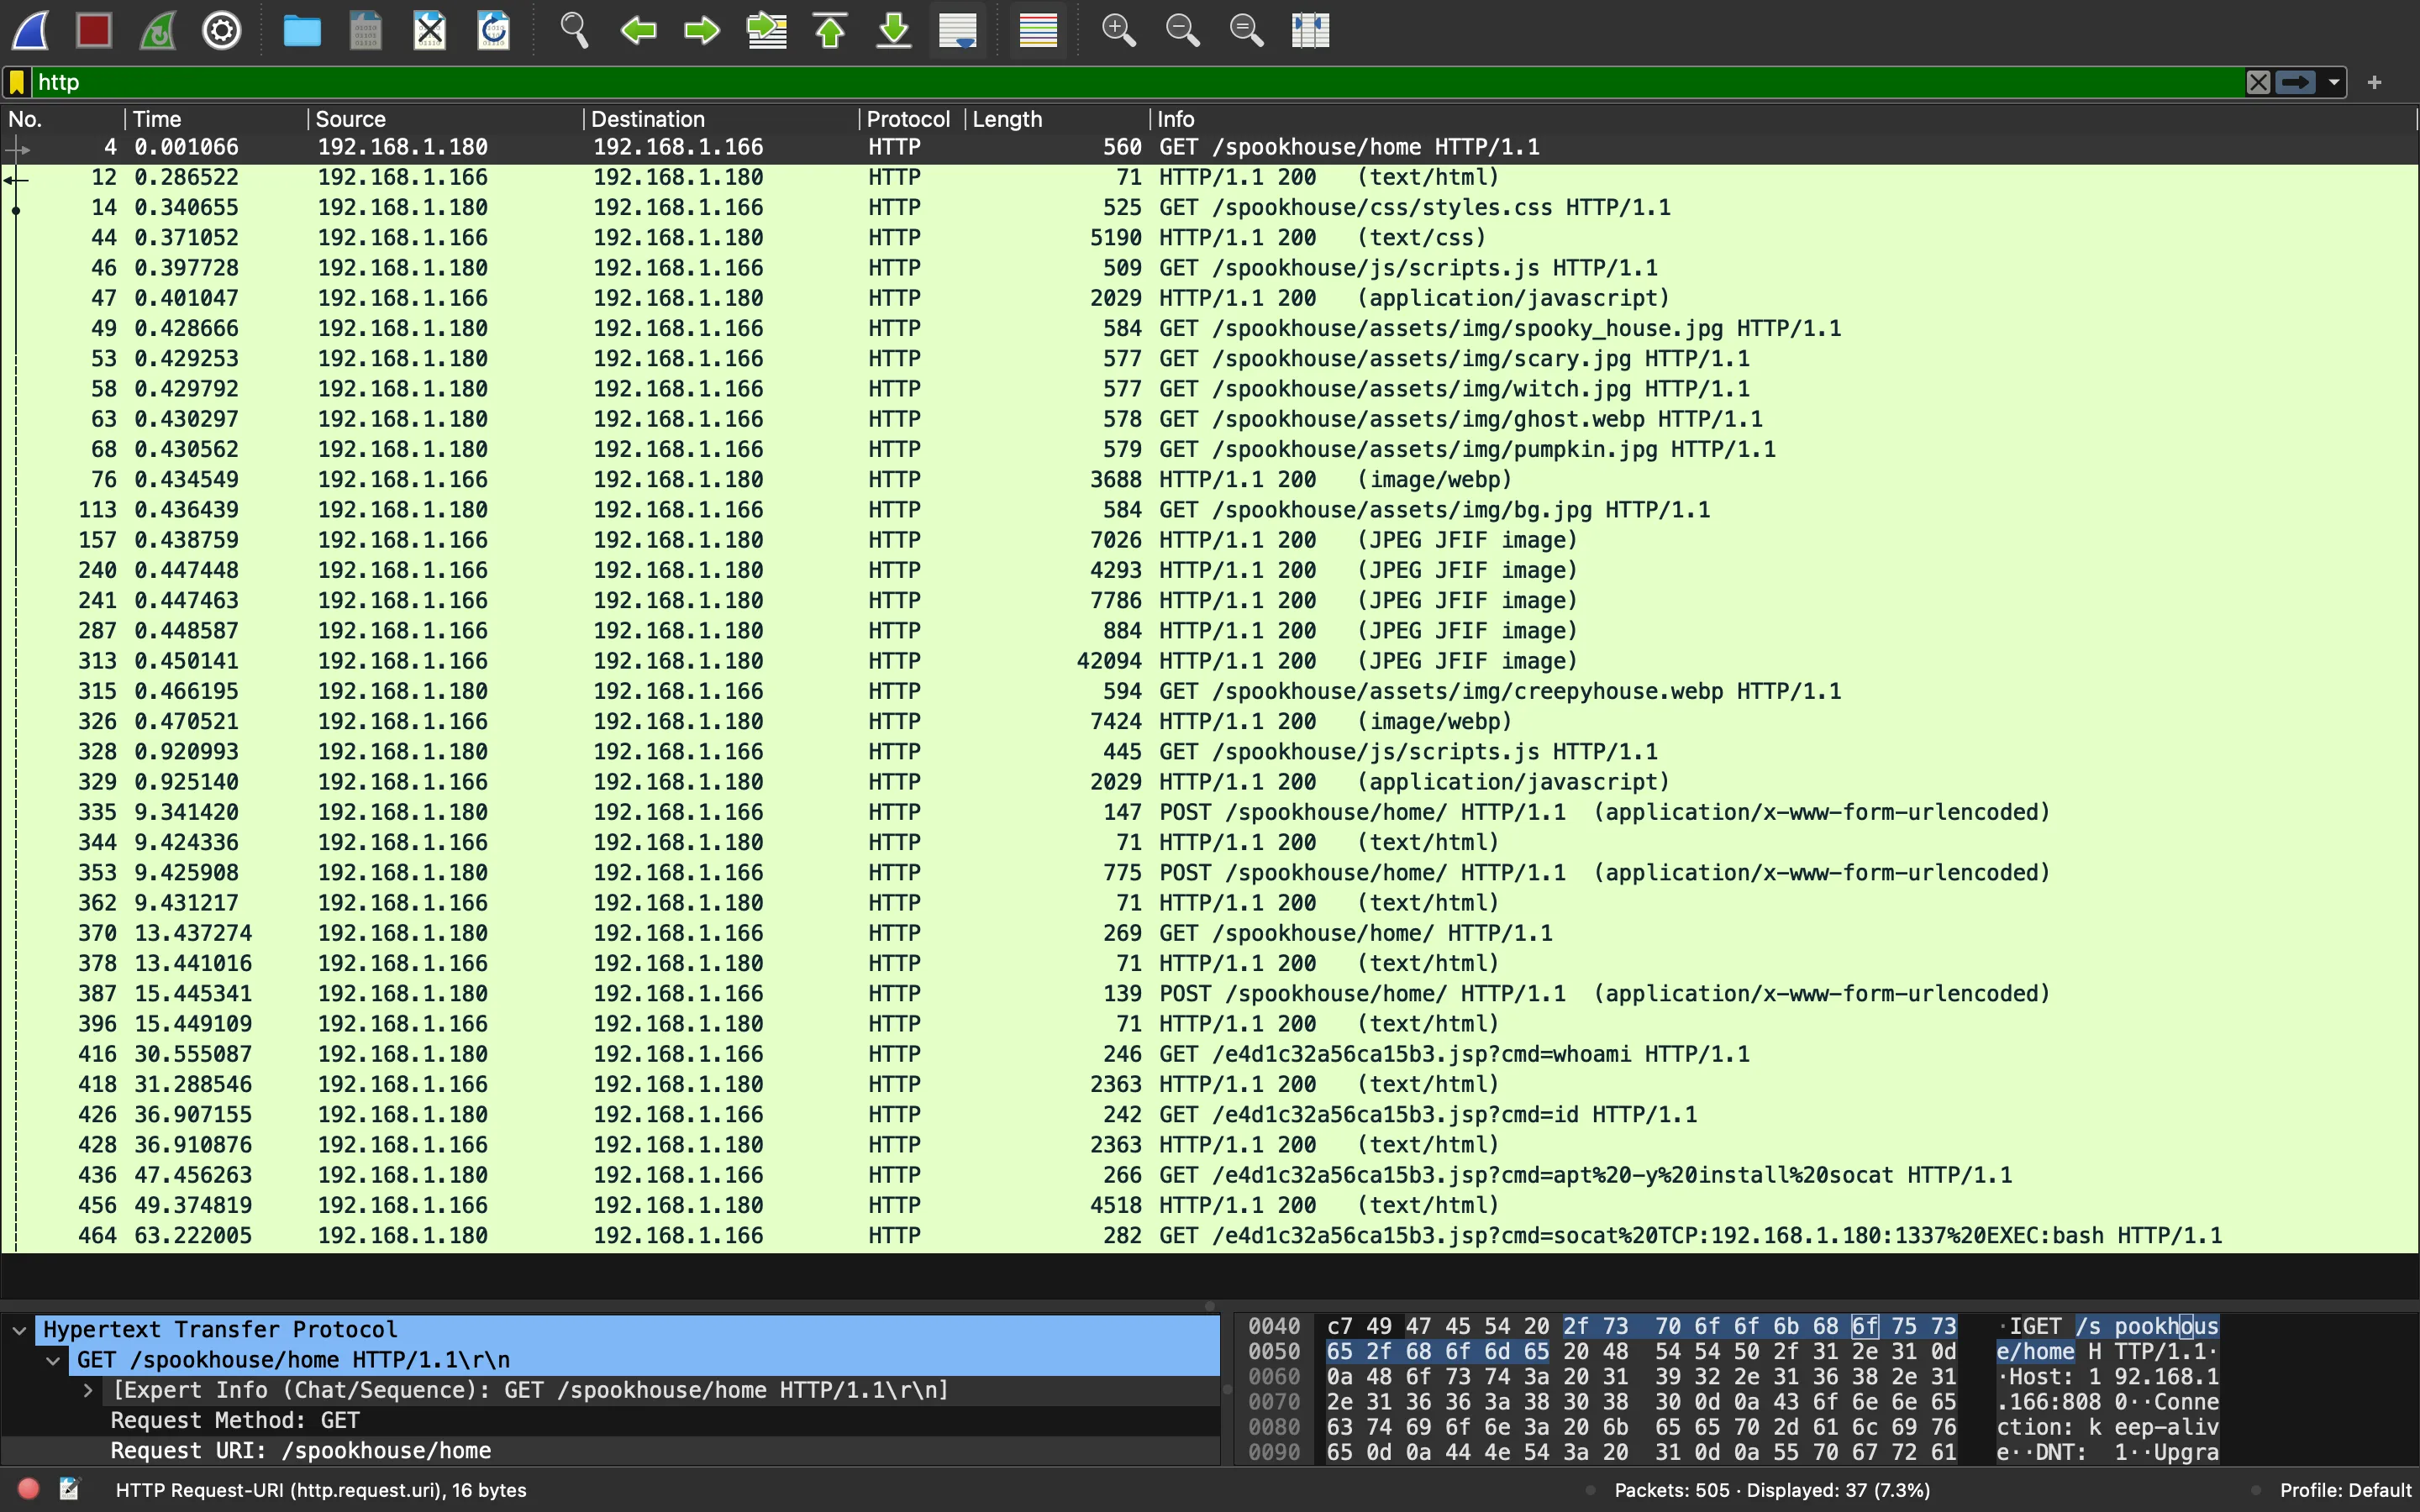The image size is (2420, 1512).
Task: Expand the Expert Info entry
Action: click(x=88, y=1390)
